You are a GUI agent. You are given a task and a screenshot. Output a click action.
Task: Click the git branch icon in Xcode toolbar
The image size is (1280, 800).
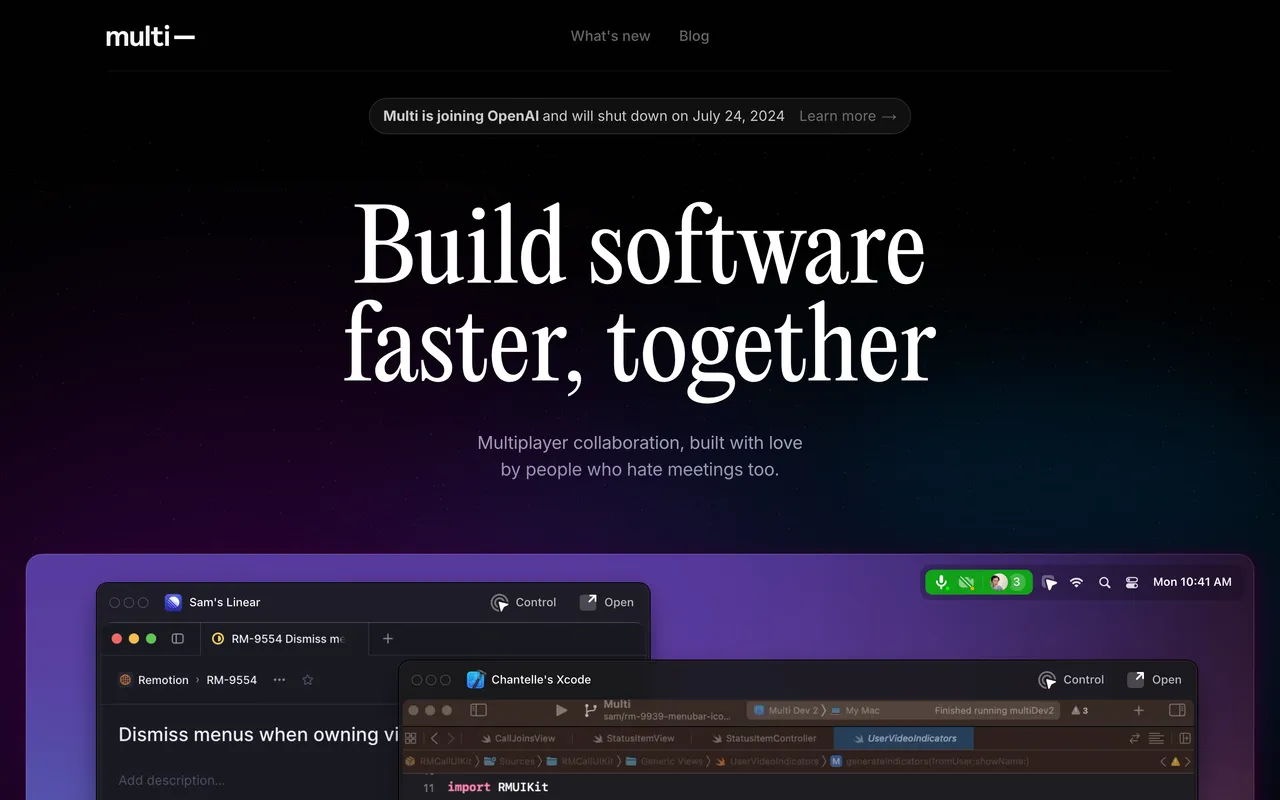coord(590,710)
